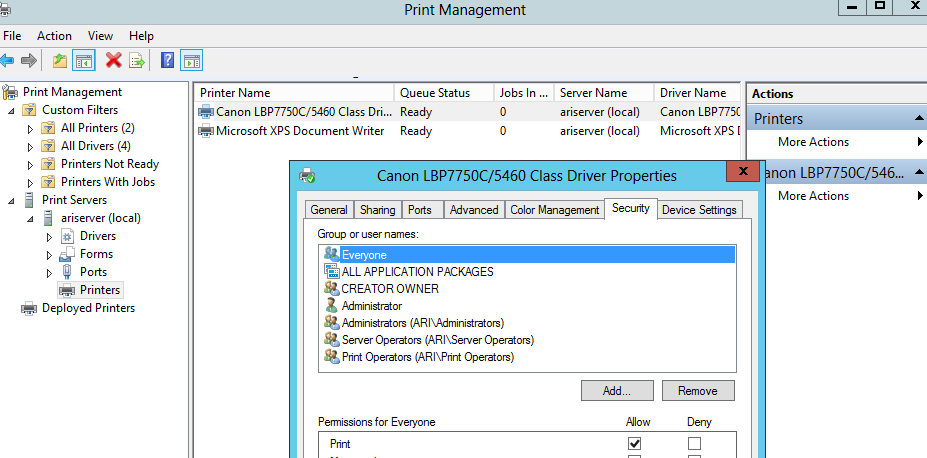The height and width of the screenshot is (458, 927).
Task: Click the Remove button
Action: pyautogui.click(x=698, y=391)
